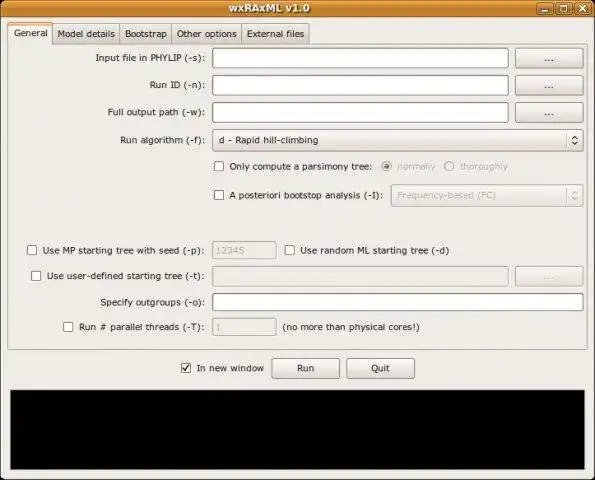Open the Run algorithm dropdown
The width and height of the screenshot is (595, 480).
pyautogui.click(x=397, y=140)
